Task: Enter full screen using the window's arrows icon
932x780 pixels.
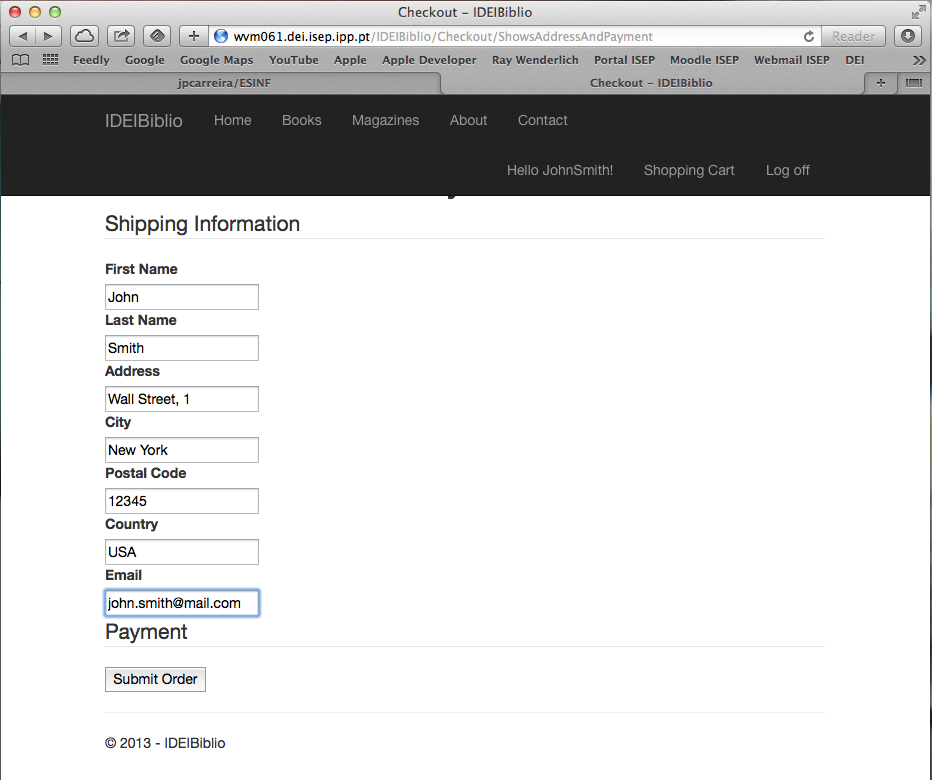Action: pos(918,12)
